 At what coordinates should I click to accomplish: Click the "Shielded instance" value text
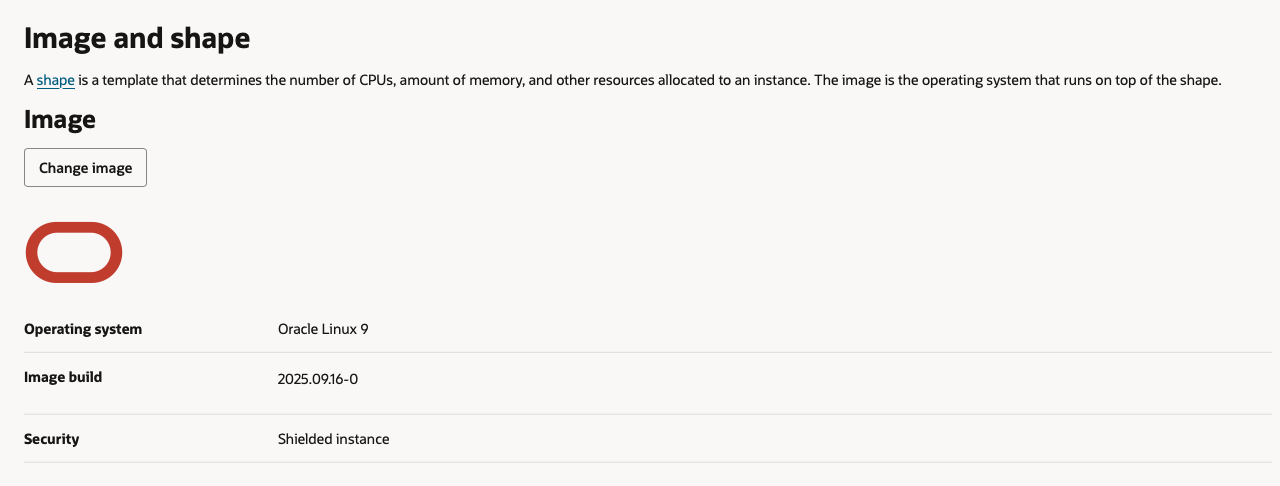coord(333,439)
